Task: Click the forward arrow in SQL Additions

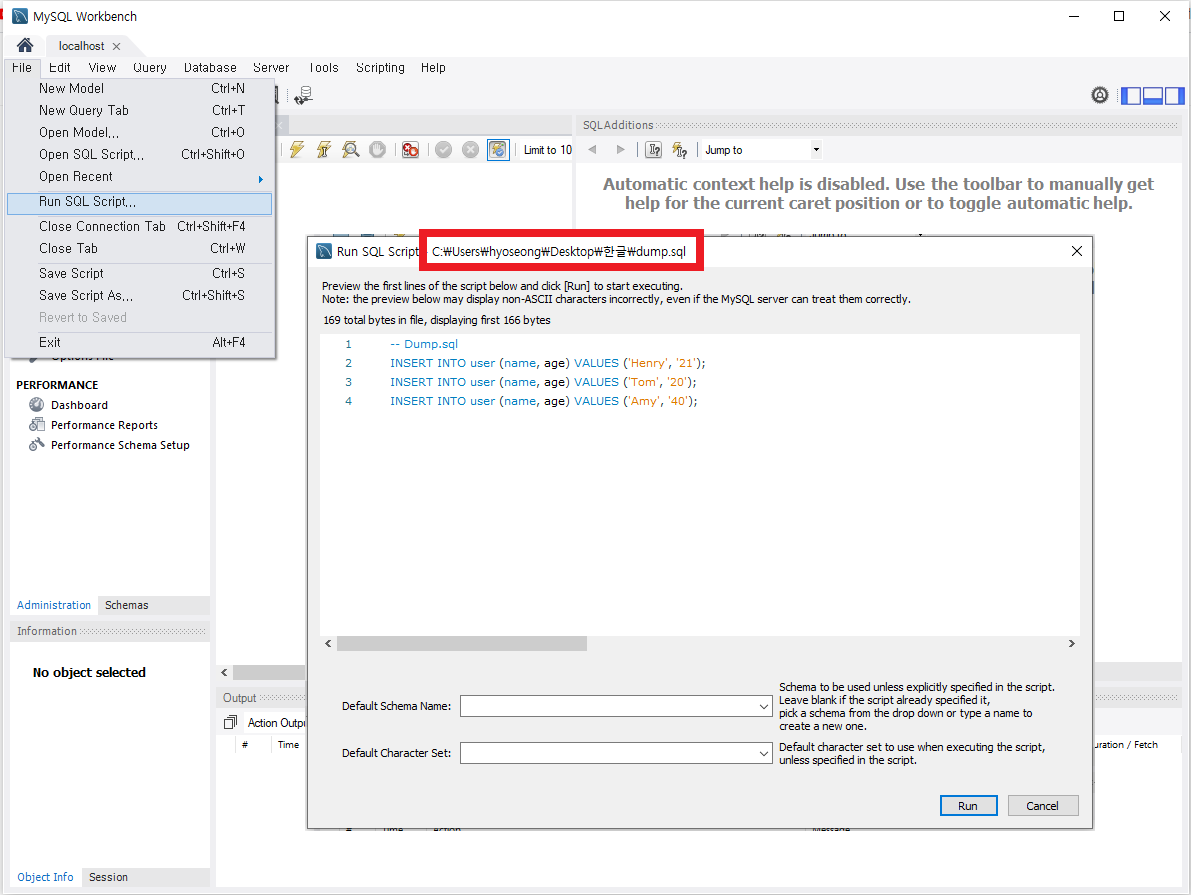Action: (x=621, y=150)
